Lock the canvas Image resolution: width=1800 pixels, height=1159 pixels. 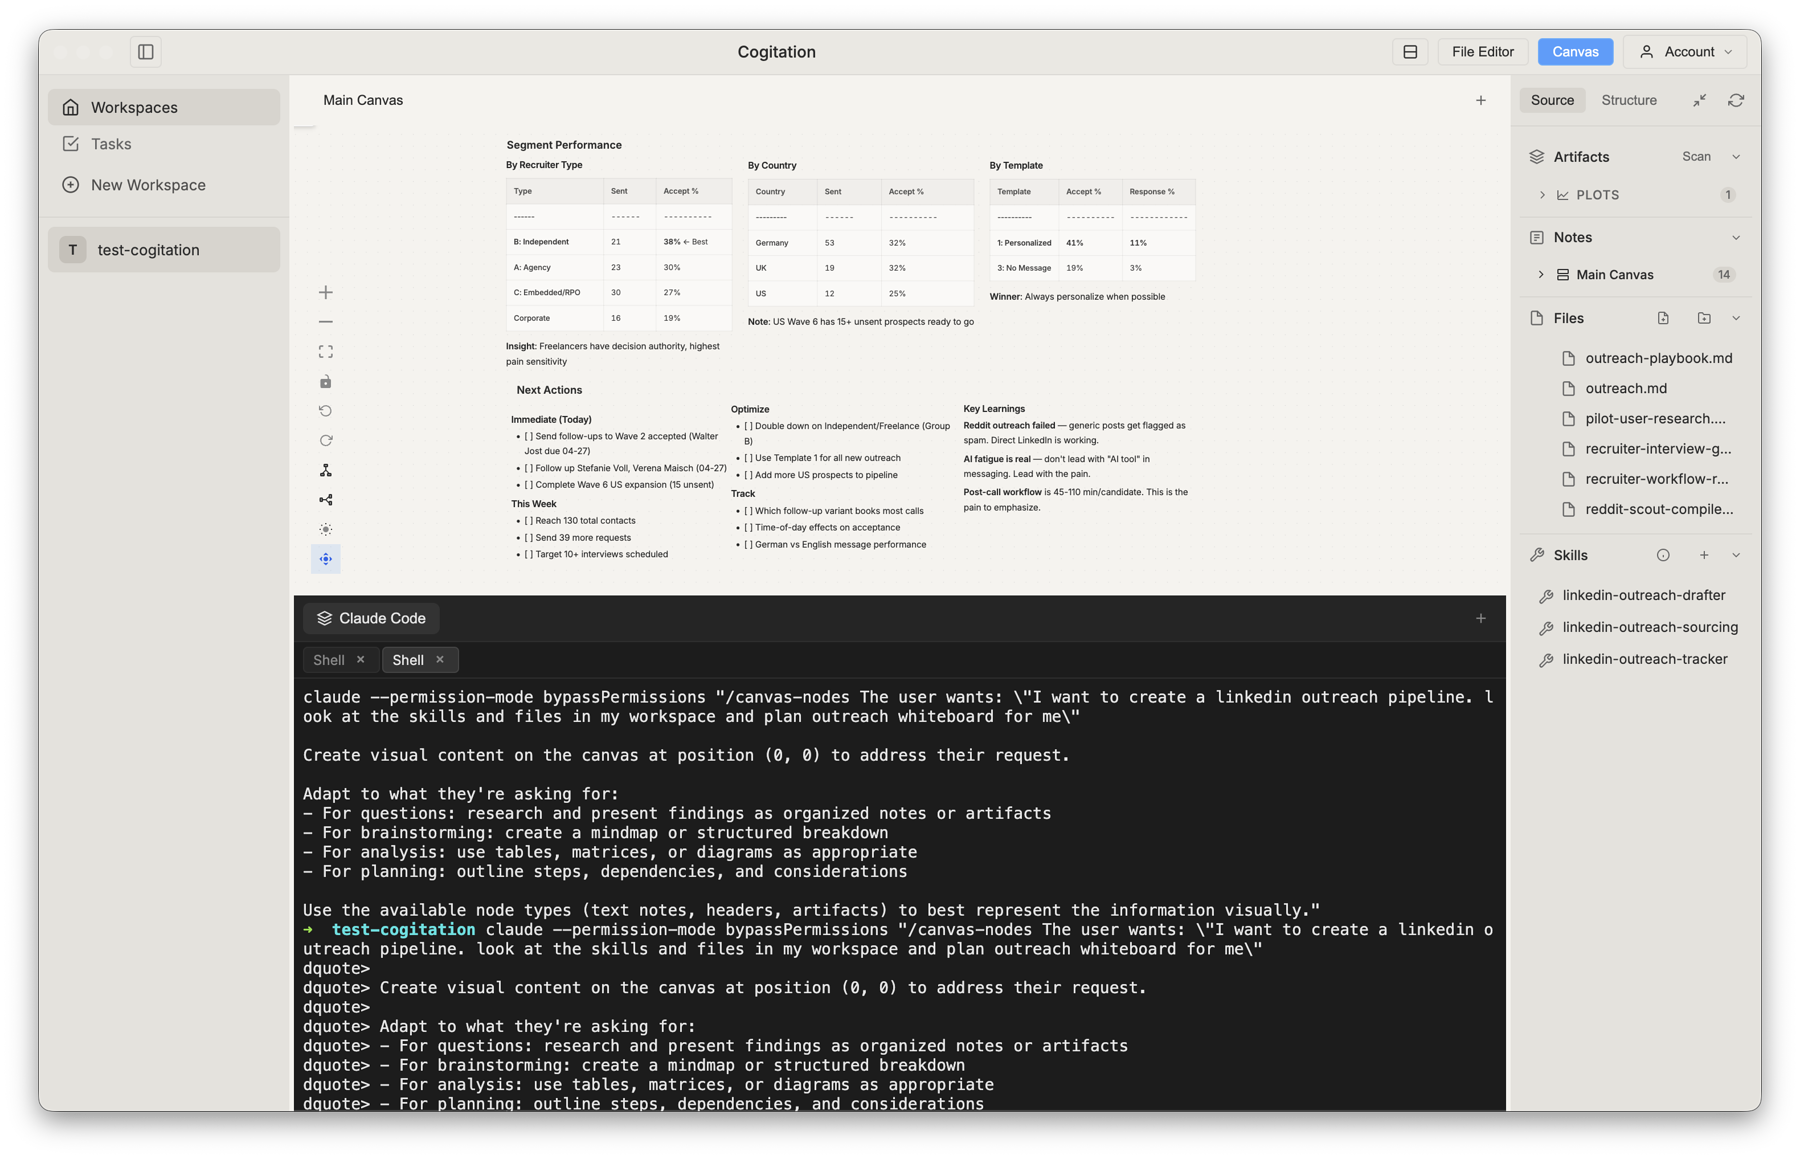click(x=325, y=381)
